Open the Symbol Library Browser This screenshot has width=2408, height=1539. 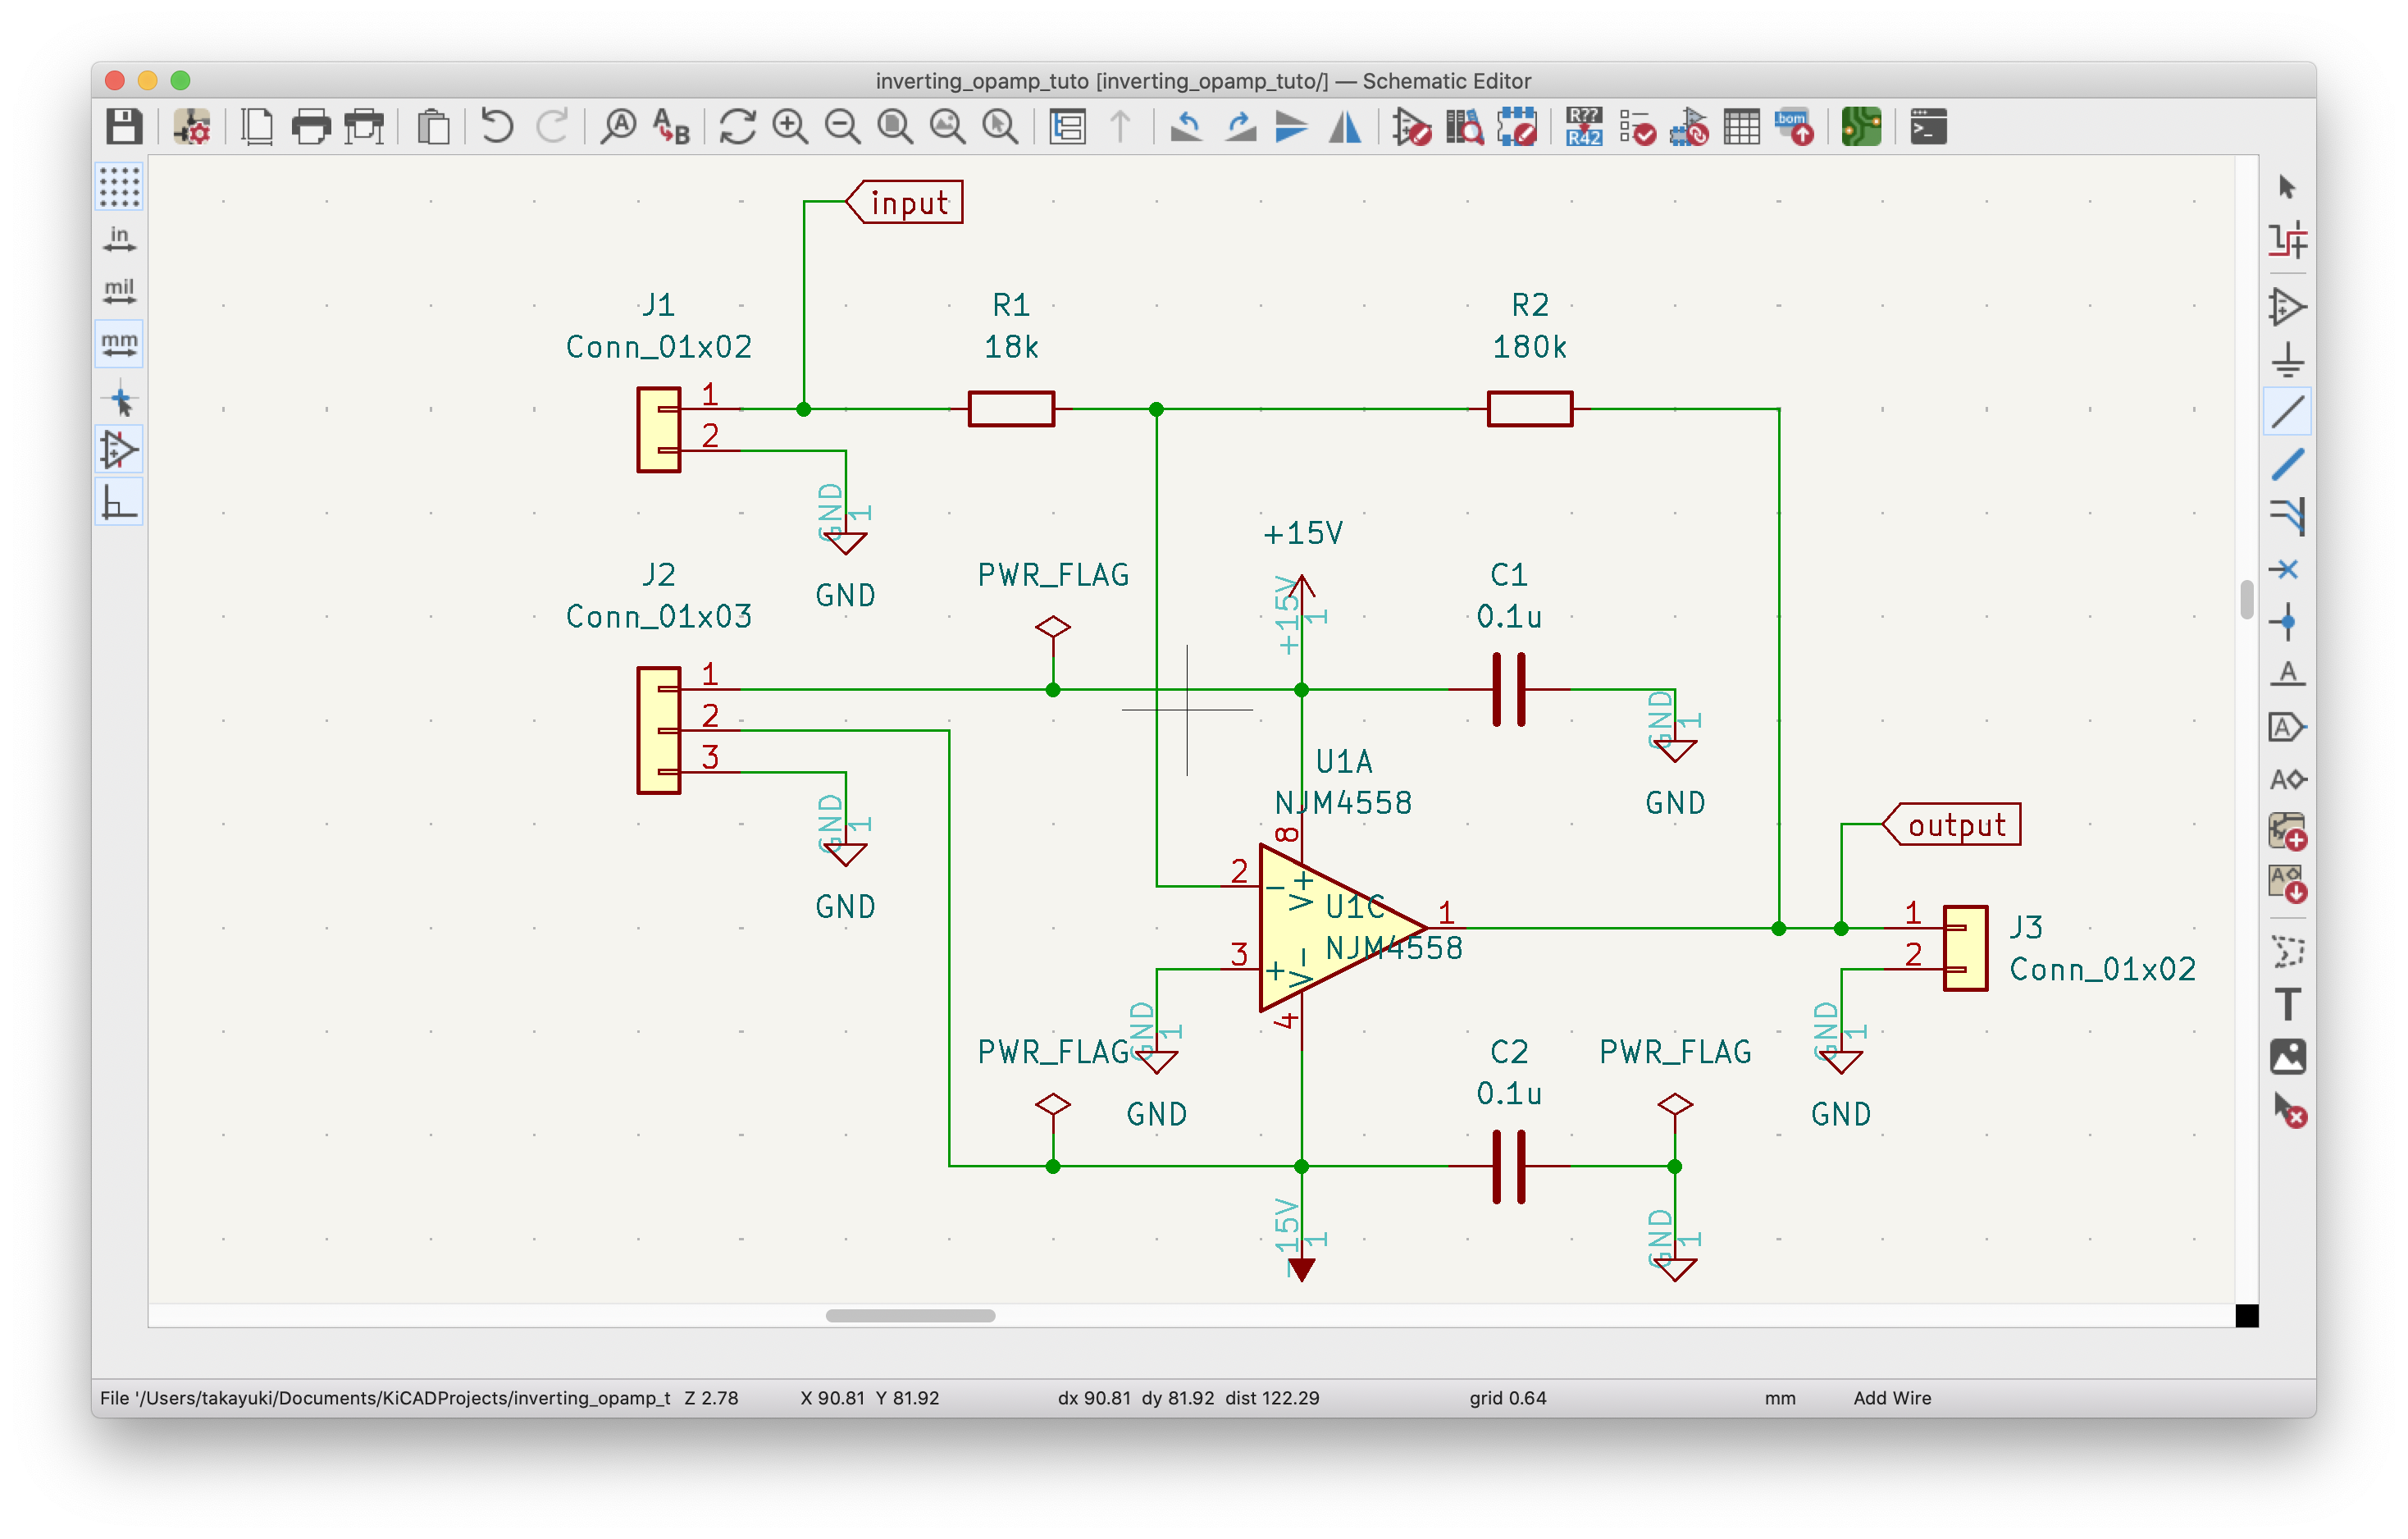pos(1465,127)
